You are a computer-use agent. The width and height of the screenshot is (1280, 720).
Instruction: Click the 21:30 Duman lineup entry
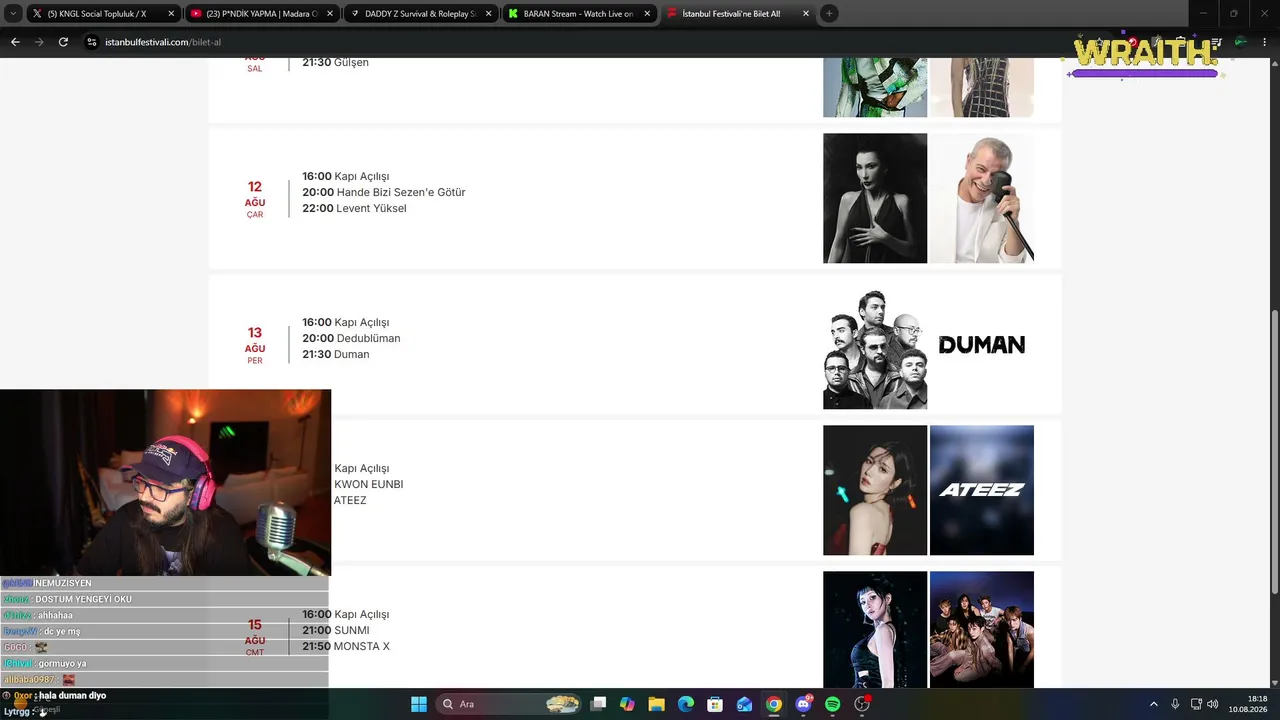pyautogui.click(x=336, y=354)
